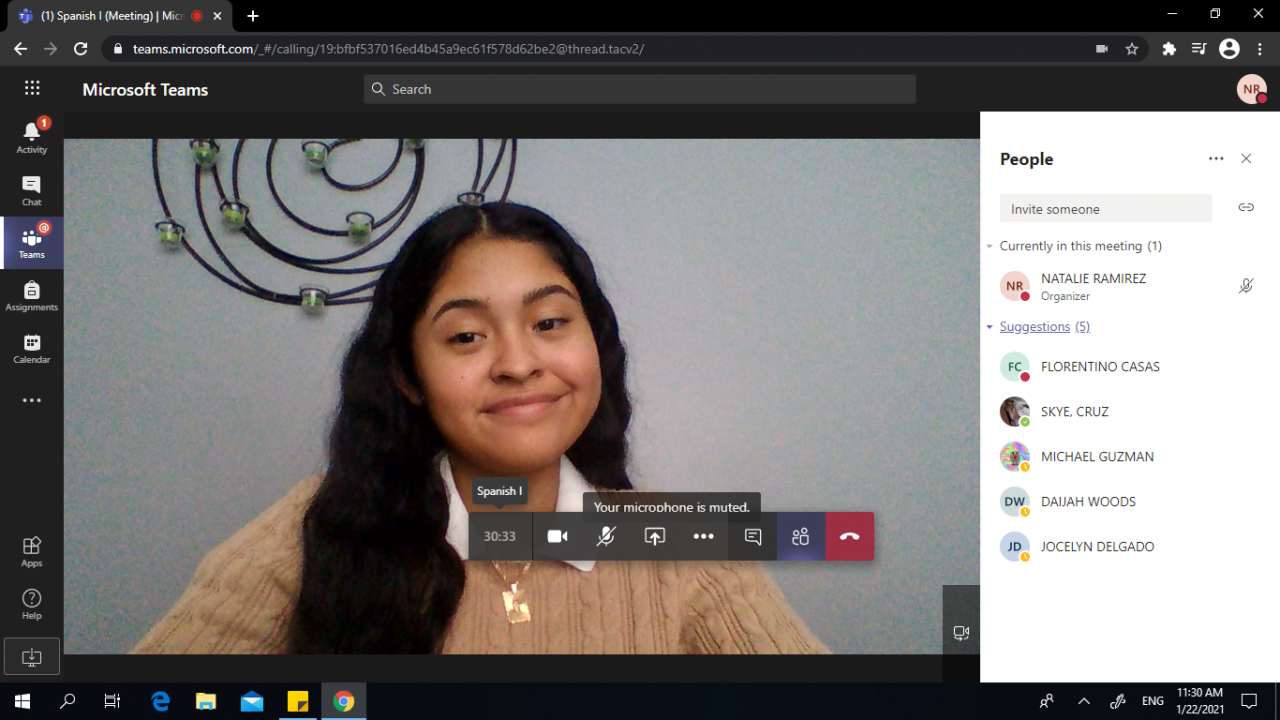Open People panel more options menu
Screen dimensions: 1280x720
point(1215,159)
